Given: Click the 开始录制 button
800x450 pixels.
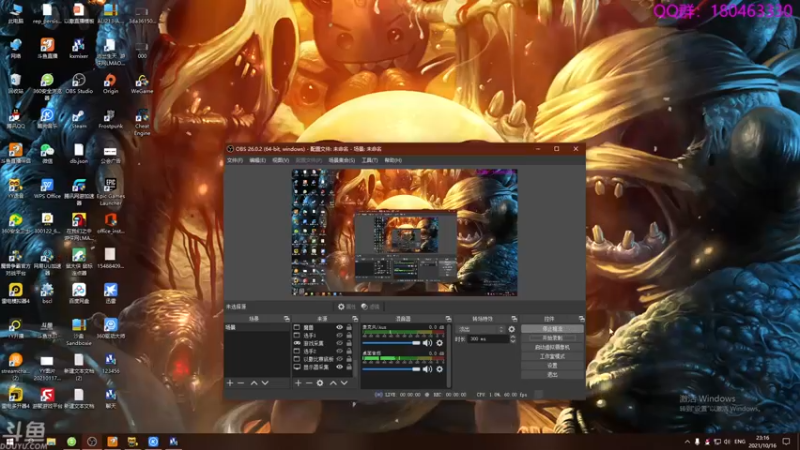Looking at the screenshot, I should [x=552, y=338].
